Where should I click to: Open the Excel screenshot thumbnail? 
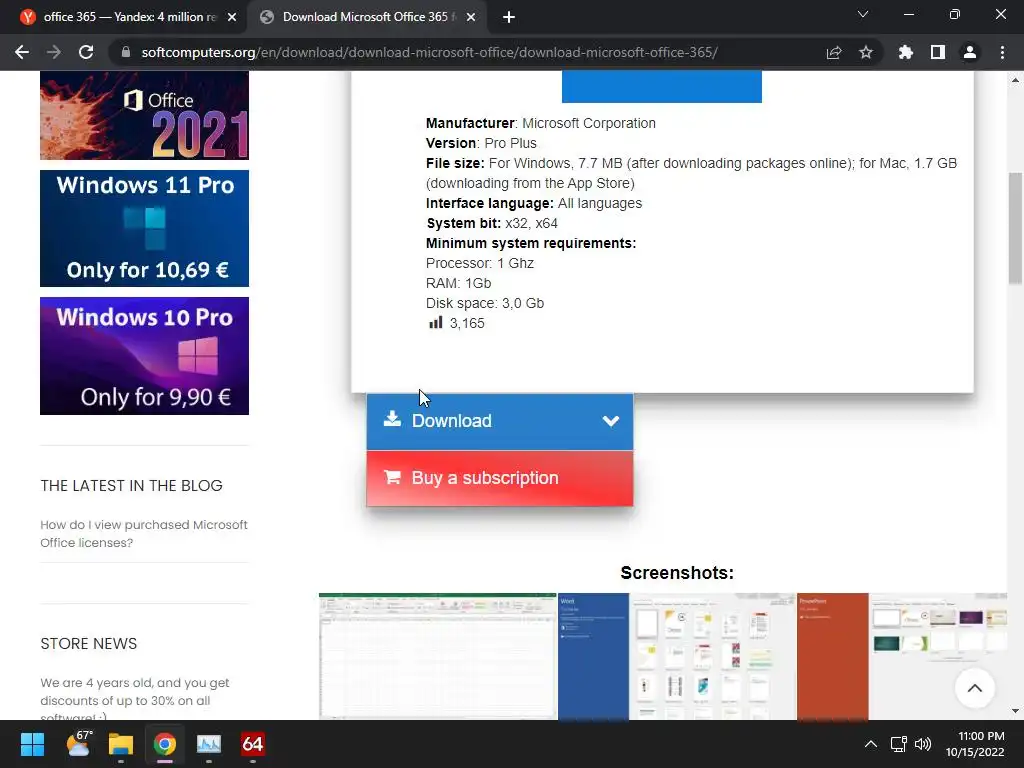click(x=438, y=656)
